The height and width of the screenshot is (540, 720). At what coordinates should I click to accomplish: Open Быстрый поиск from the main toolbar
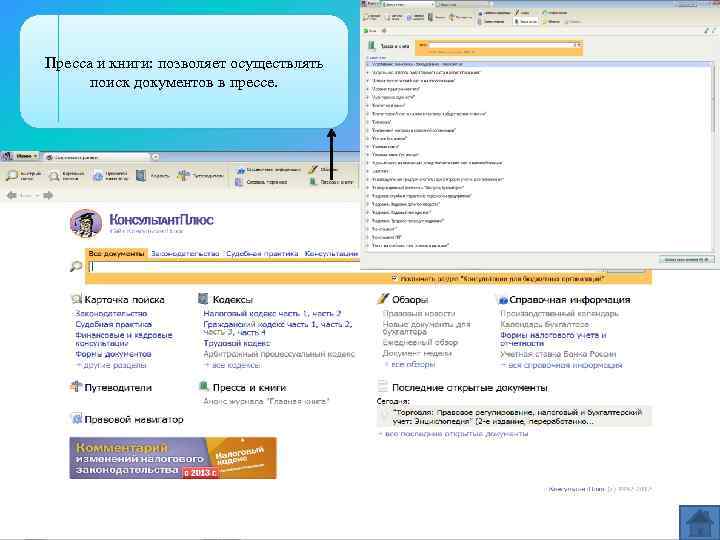coord(23,176)
